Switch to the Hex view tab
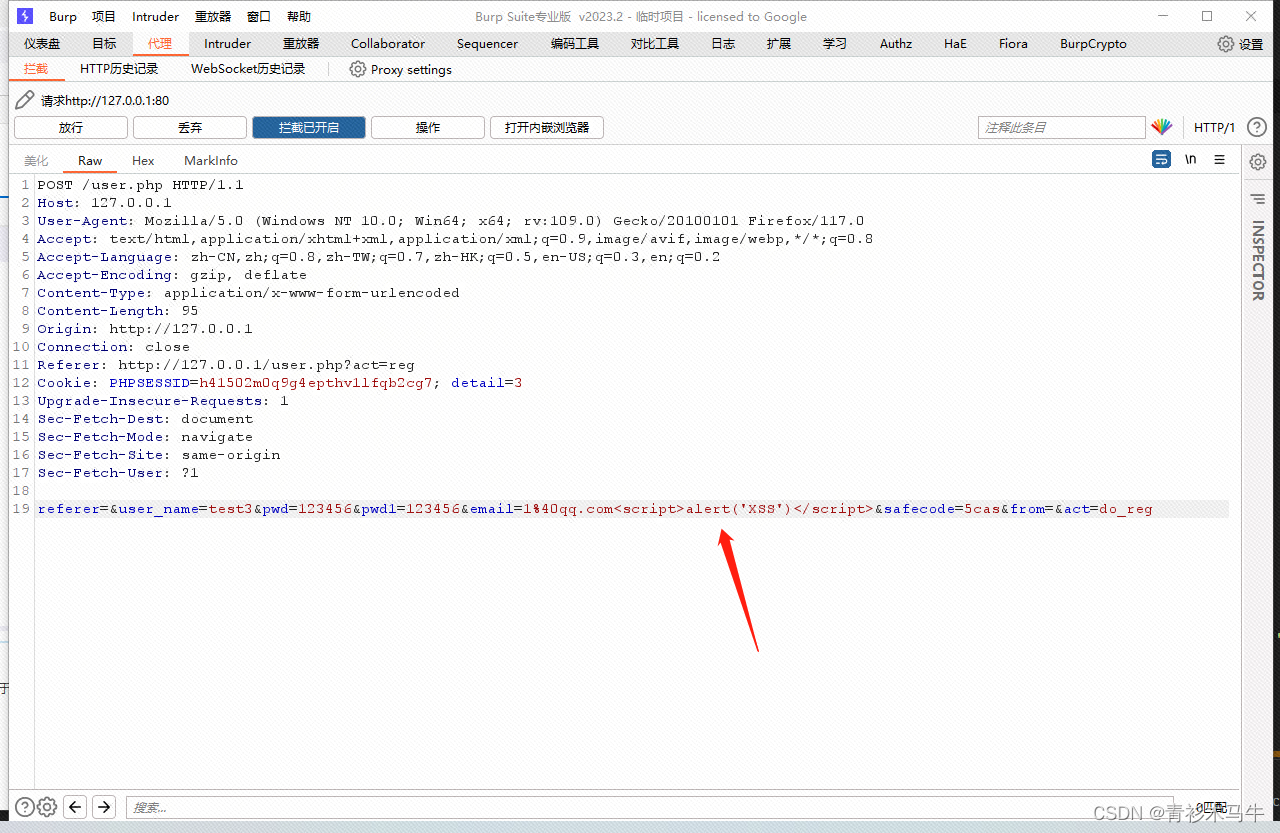1280x833 pixels. point(143,160)
